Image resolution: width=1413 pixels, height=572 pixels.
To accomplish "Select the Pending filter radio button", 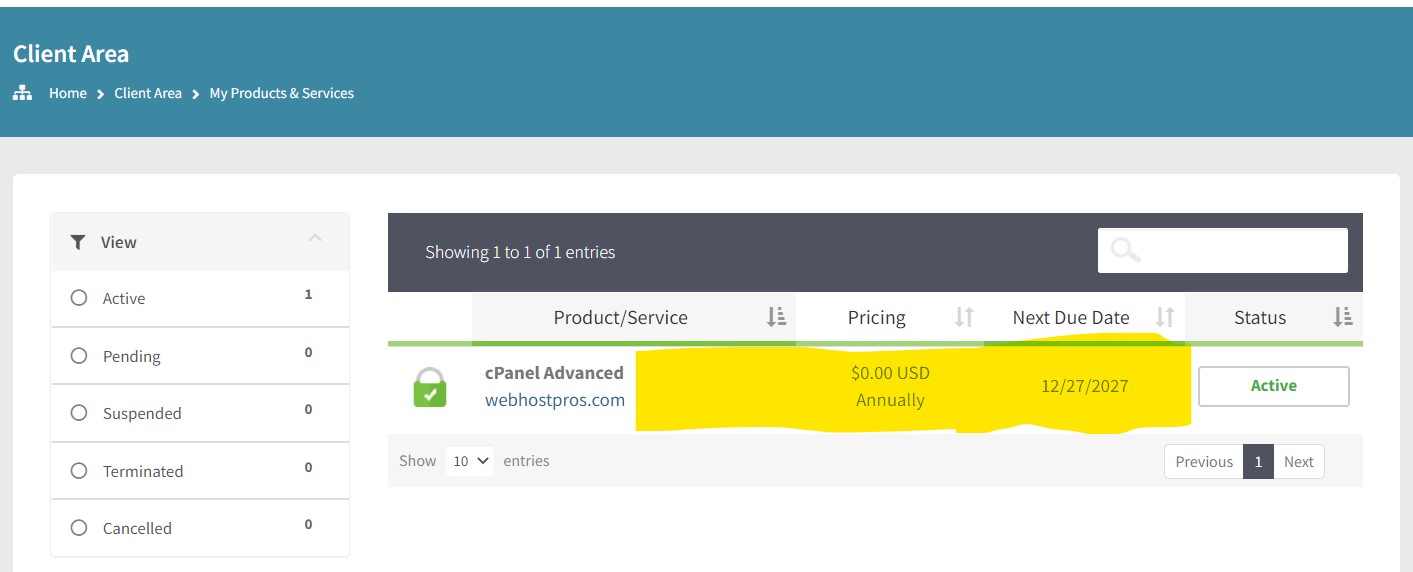I will (79, 356).
